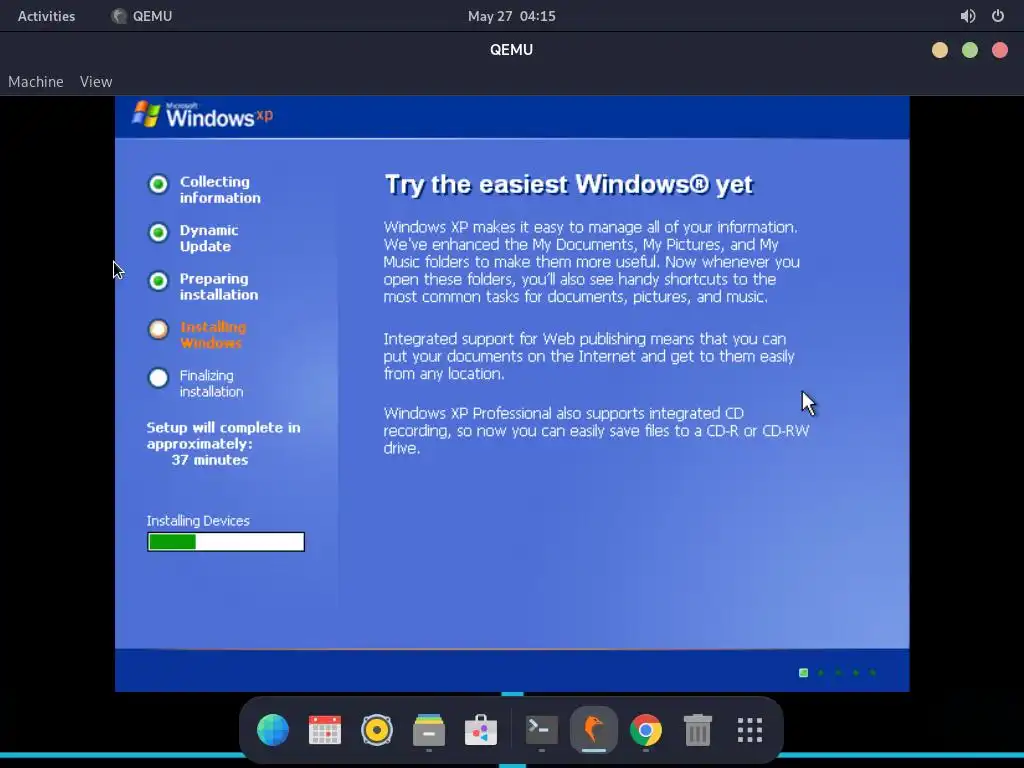Click the QEMU window title text
Image resolution: width=1024 pixels, height=768 pixels.
[x=511, y=50]
